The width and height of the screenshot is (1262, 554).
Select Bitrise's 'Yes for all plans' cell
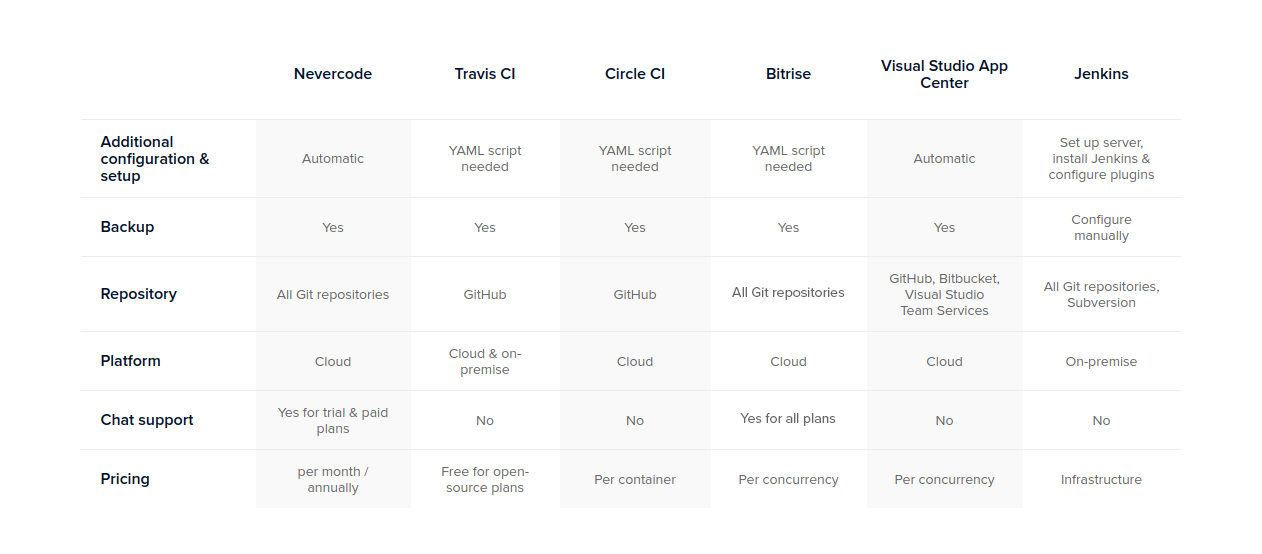click(788, 419)
